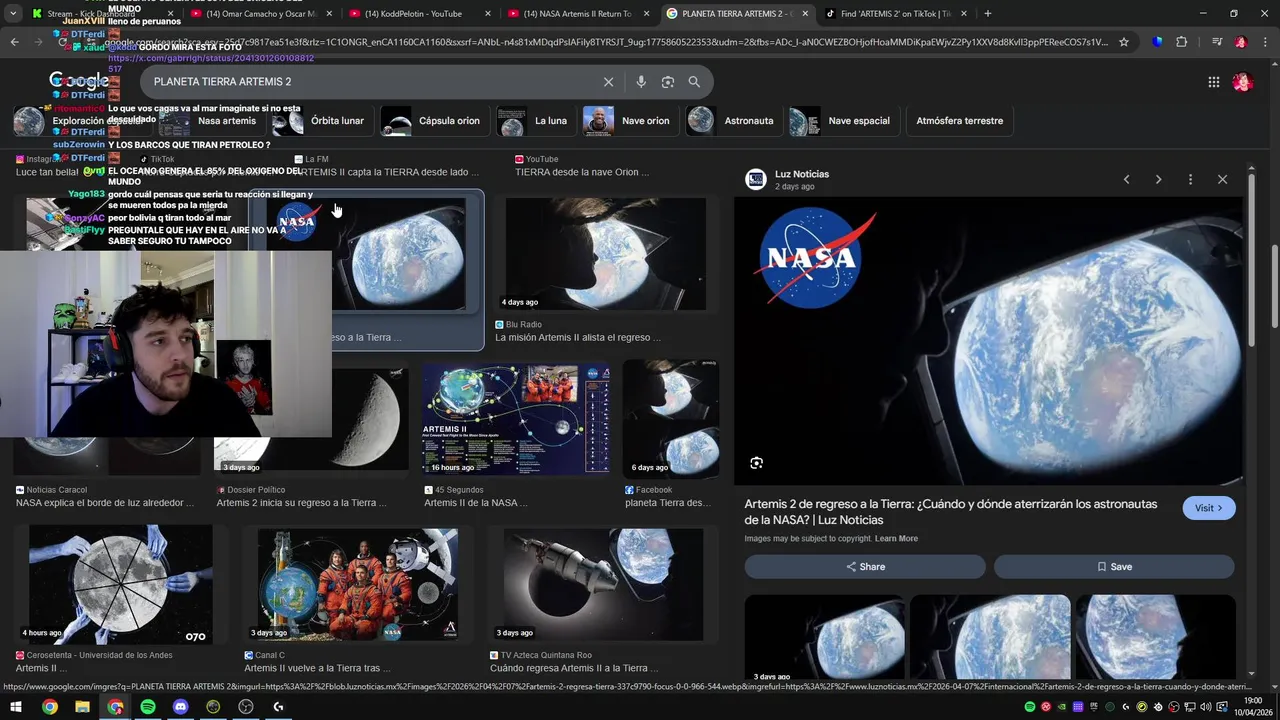Submit search with the magnifier icon
Image resolution: width=1280 pixels, height=720 pixels.
[694, 82]
